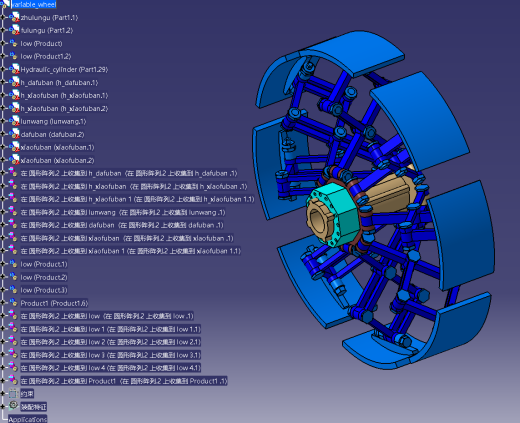Click the fulungu (Part1.2) part icon
Image resolution: width=520 pixels, height=423 pixels.
[14, 30]
